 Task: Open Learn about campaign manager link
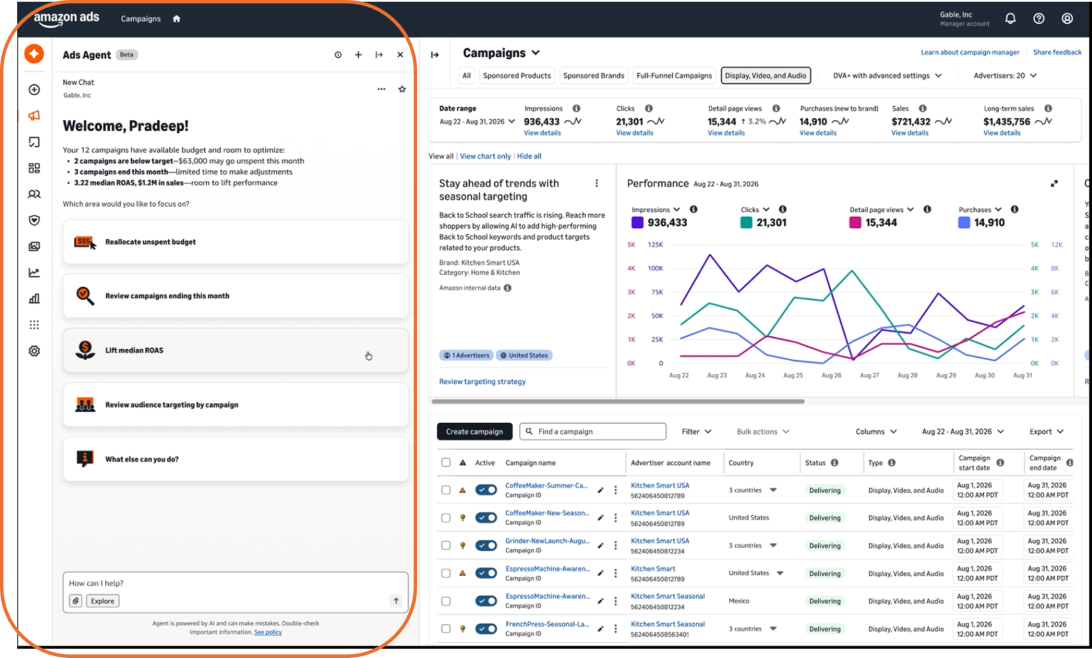[969, 52]
